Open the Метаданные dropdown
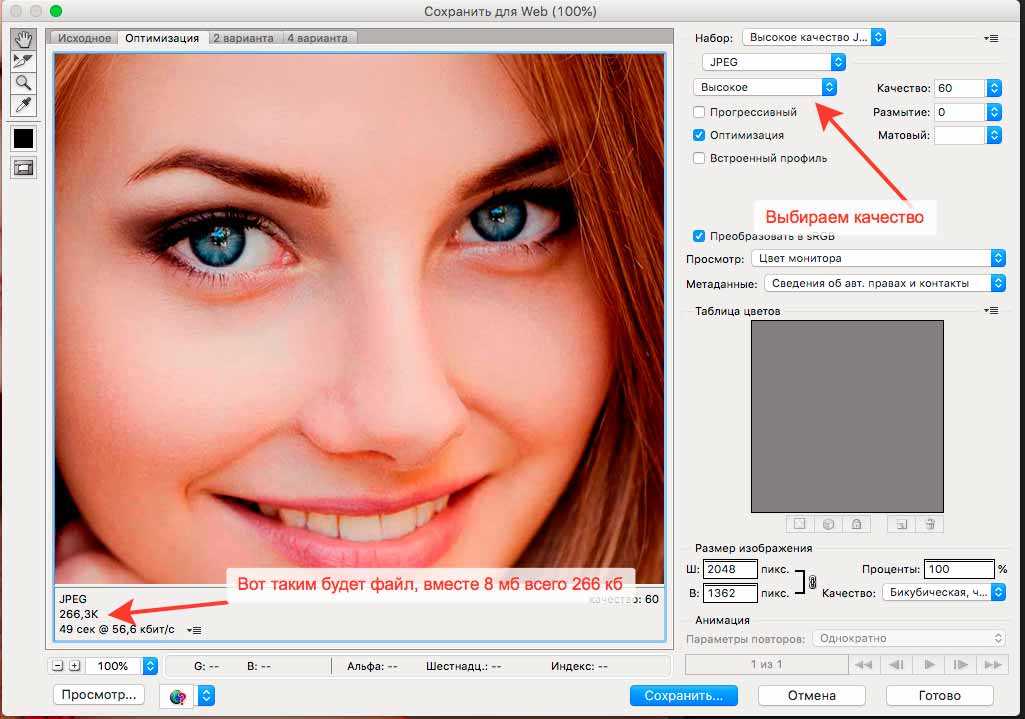The image size is (1025, 719). [x=884, y=283]
